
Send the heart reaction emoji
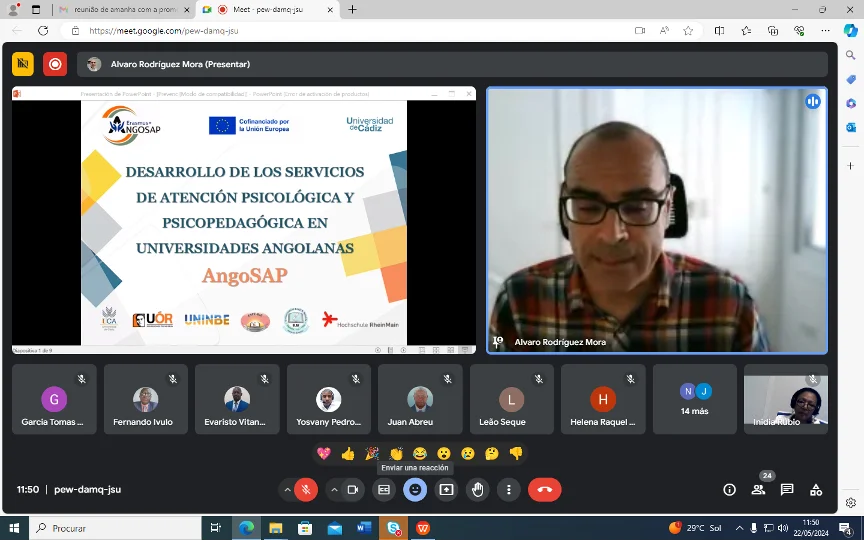(324, 453)
